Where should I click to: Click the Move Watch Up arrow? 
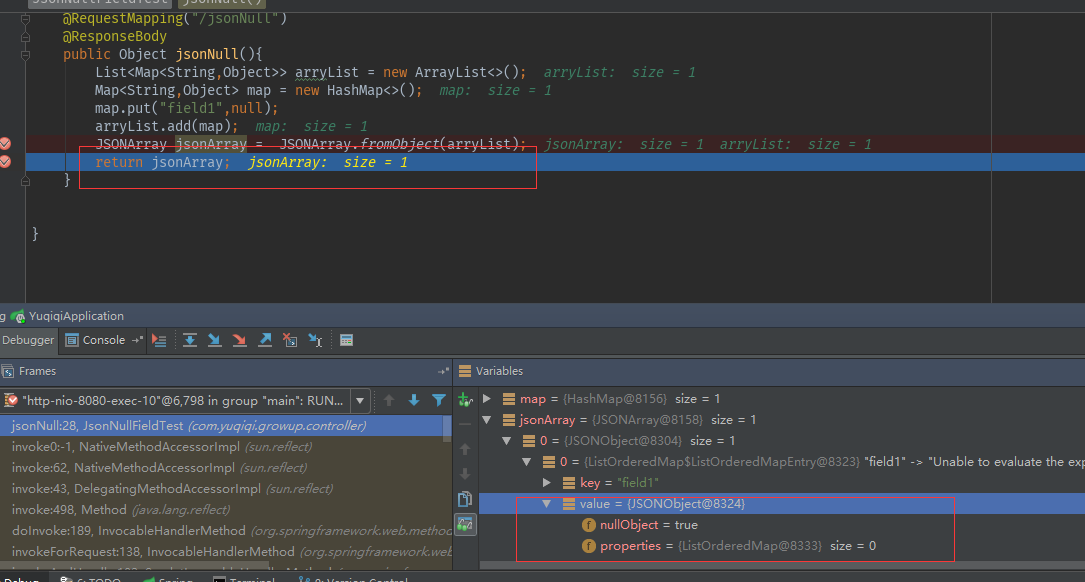465,449
